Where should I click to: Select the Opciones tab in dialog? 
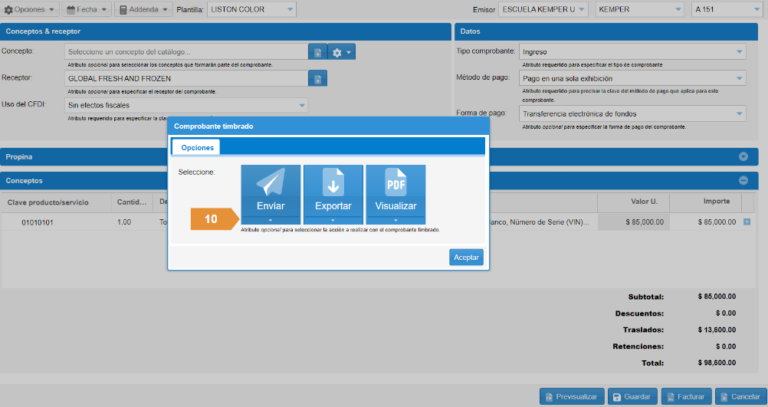(196, 147)
